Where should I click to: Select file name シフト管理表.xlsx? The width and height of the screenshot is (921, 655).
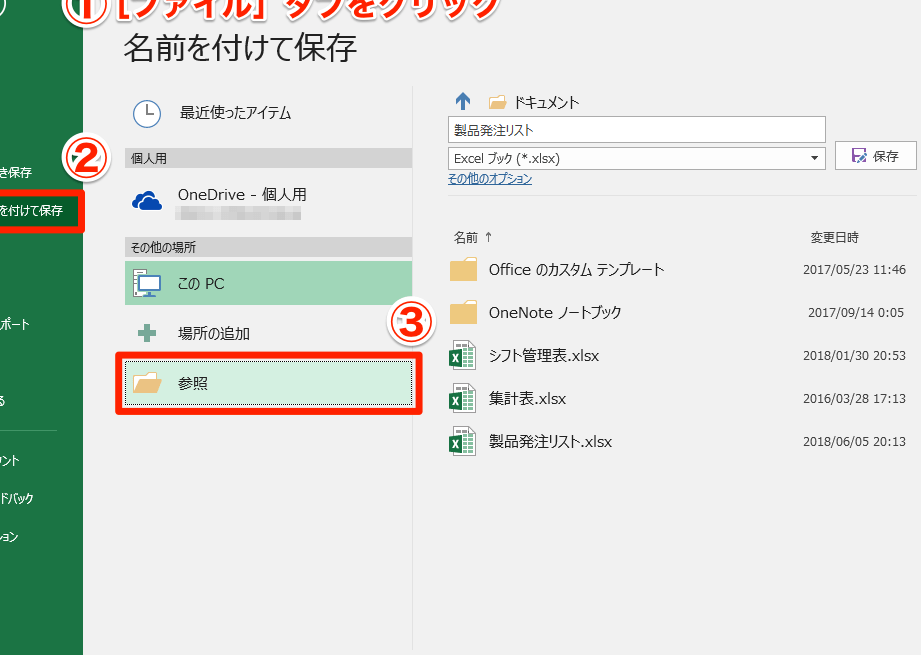click(544, 355)
